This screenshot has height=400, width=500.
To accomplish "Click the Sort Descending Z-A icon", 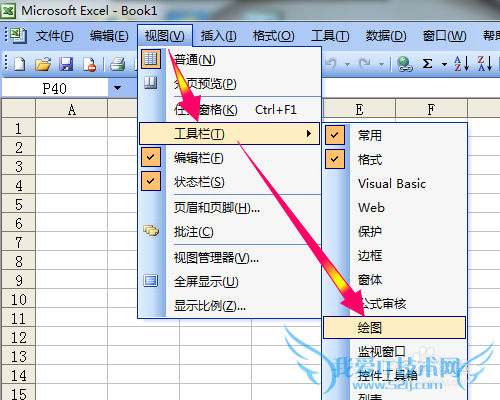I will point(485,63).
